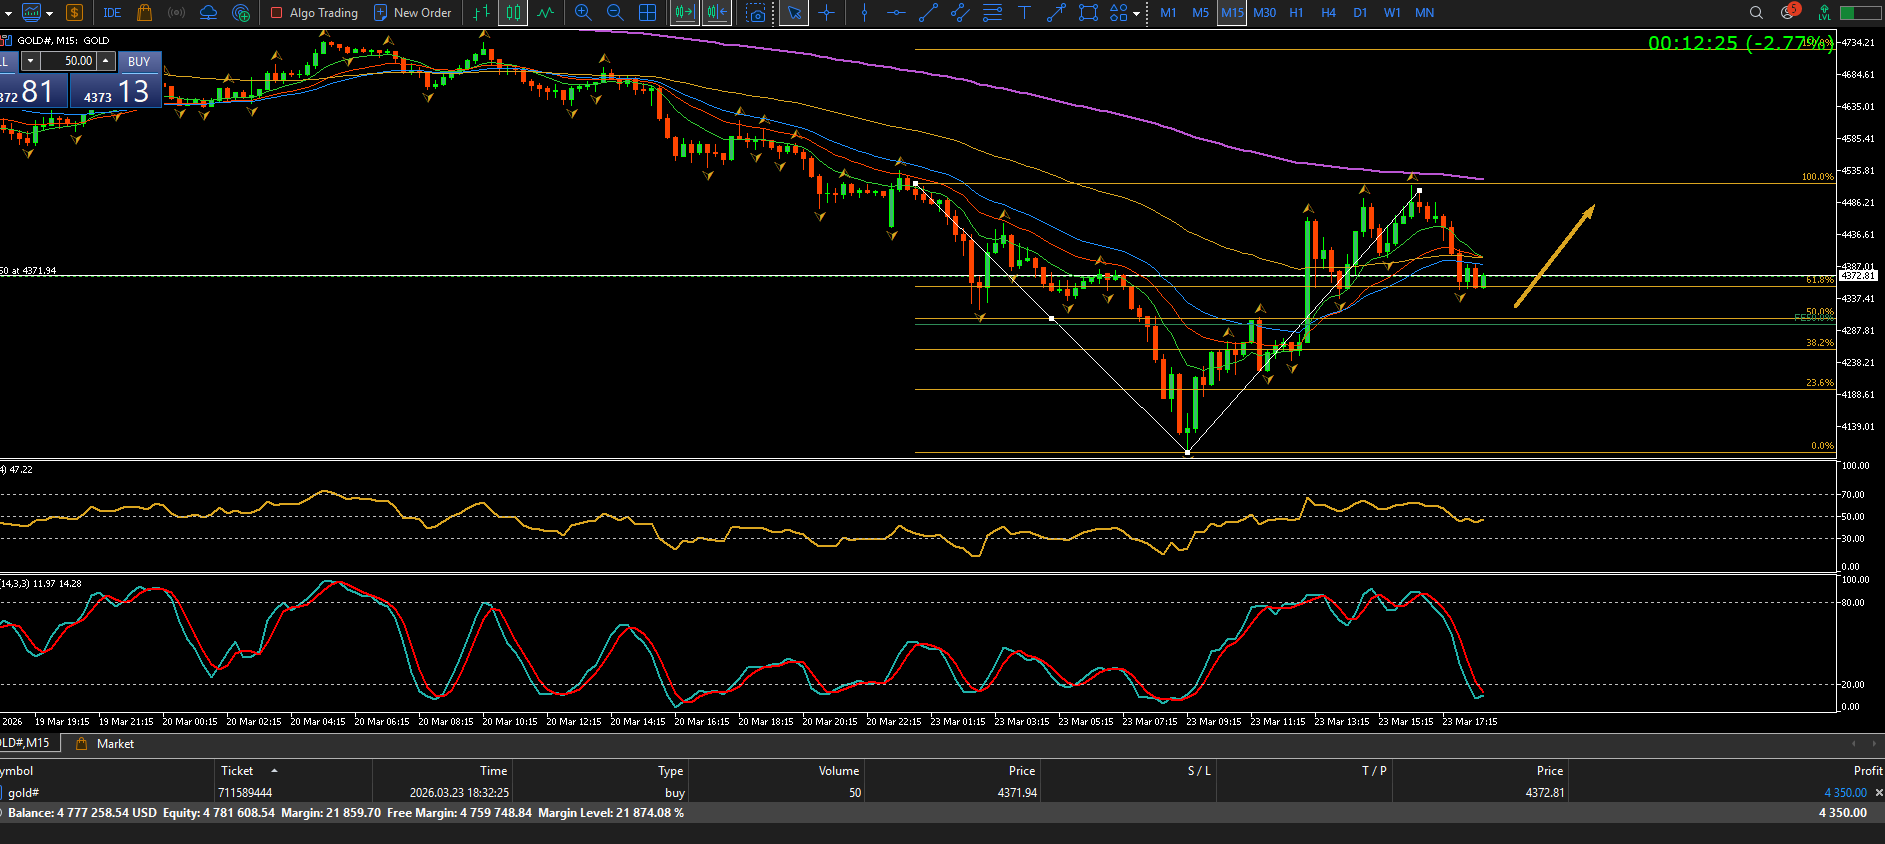Image resolution: width=1885 pixels, height=844 pixels.
Task: Click the BUY button on one-click panel
Action: point(139,61)
